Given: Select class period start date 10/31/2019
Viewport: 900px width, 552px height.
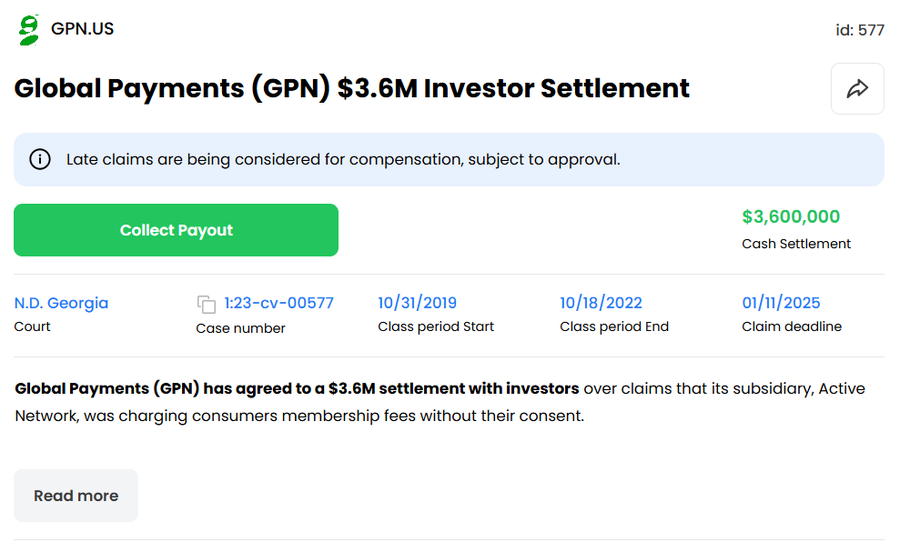Looking at the screenshot, I should [417, 303].
